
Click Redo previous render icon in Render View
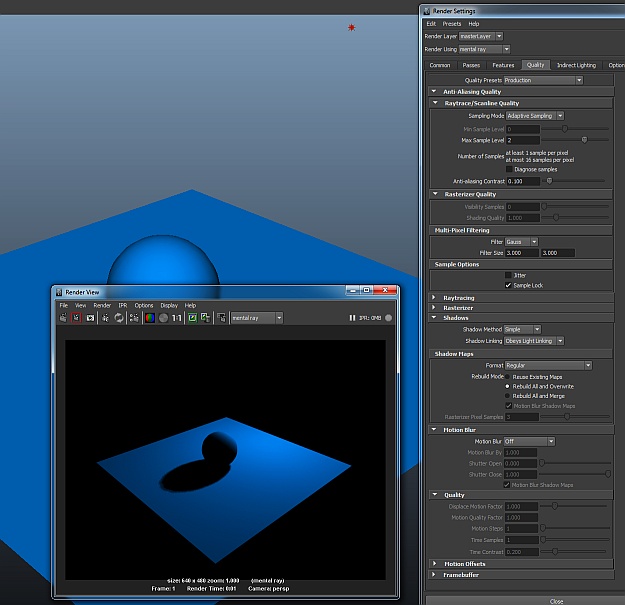[63, 318]
